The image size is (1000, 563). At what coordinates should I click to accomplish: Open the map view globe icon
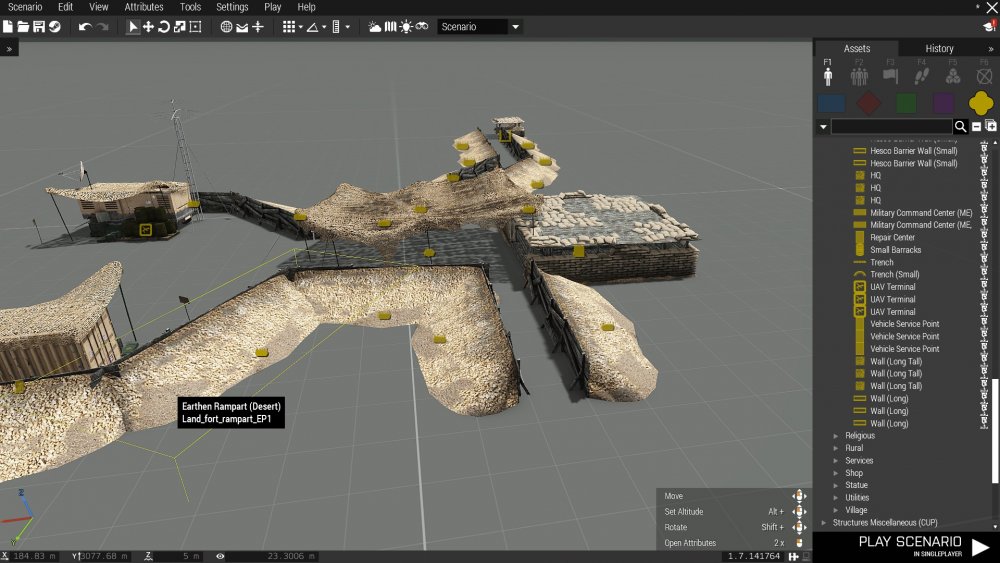pos(226,27)
